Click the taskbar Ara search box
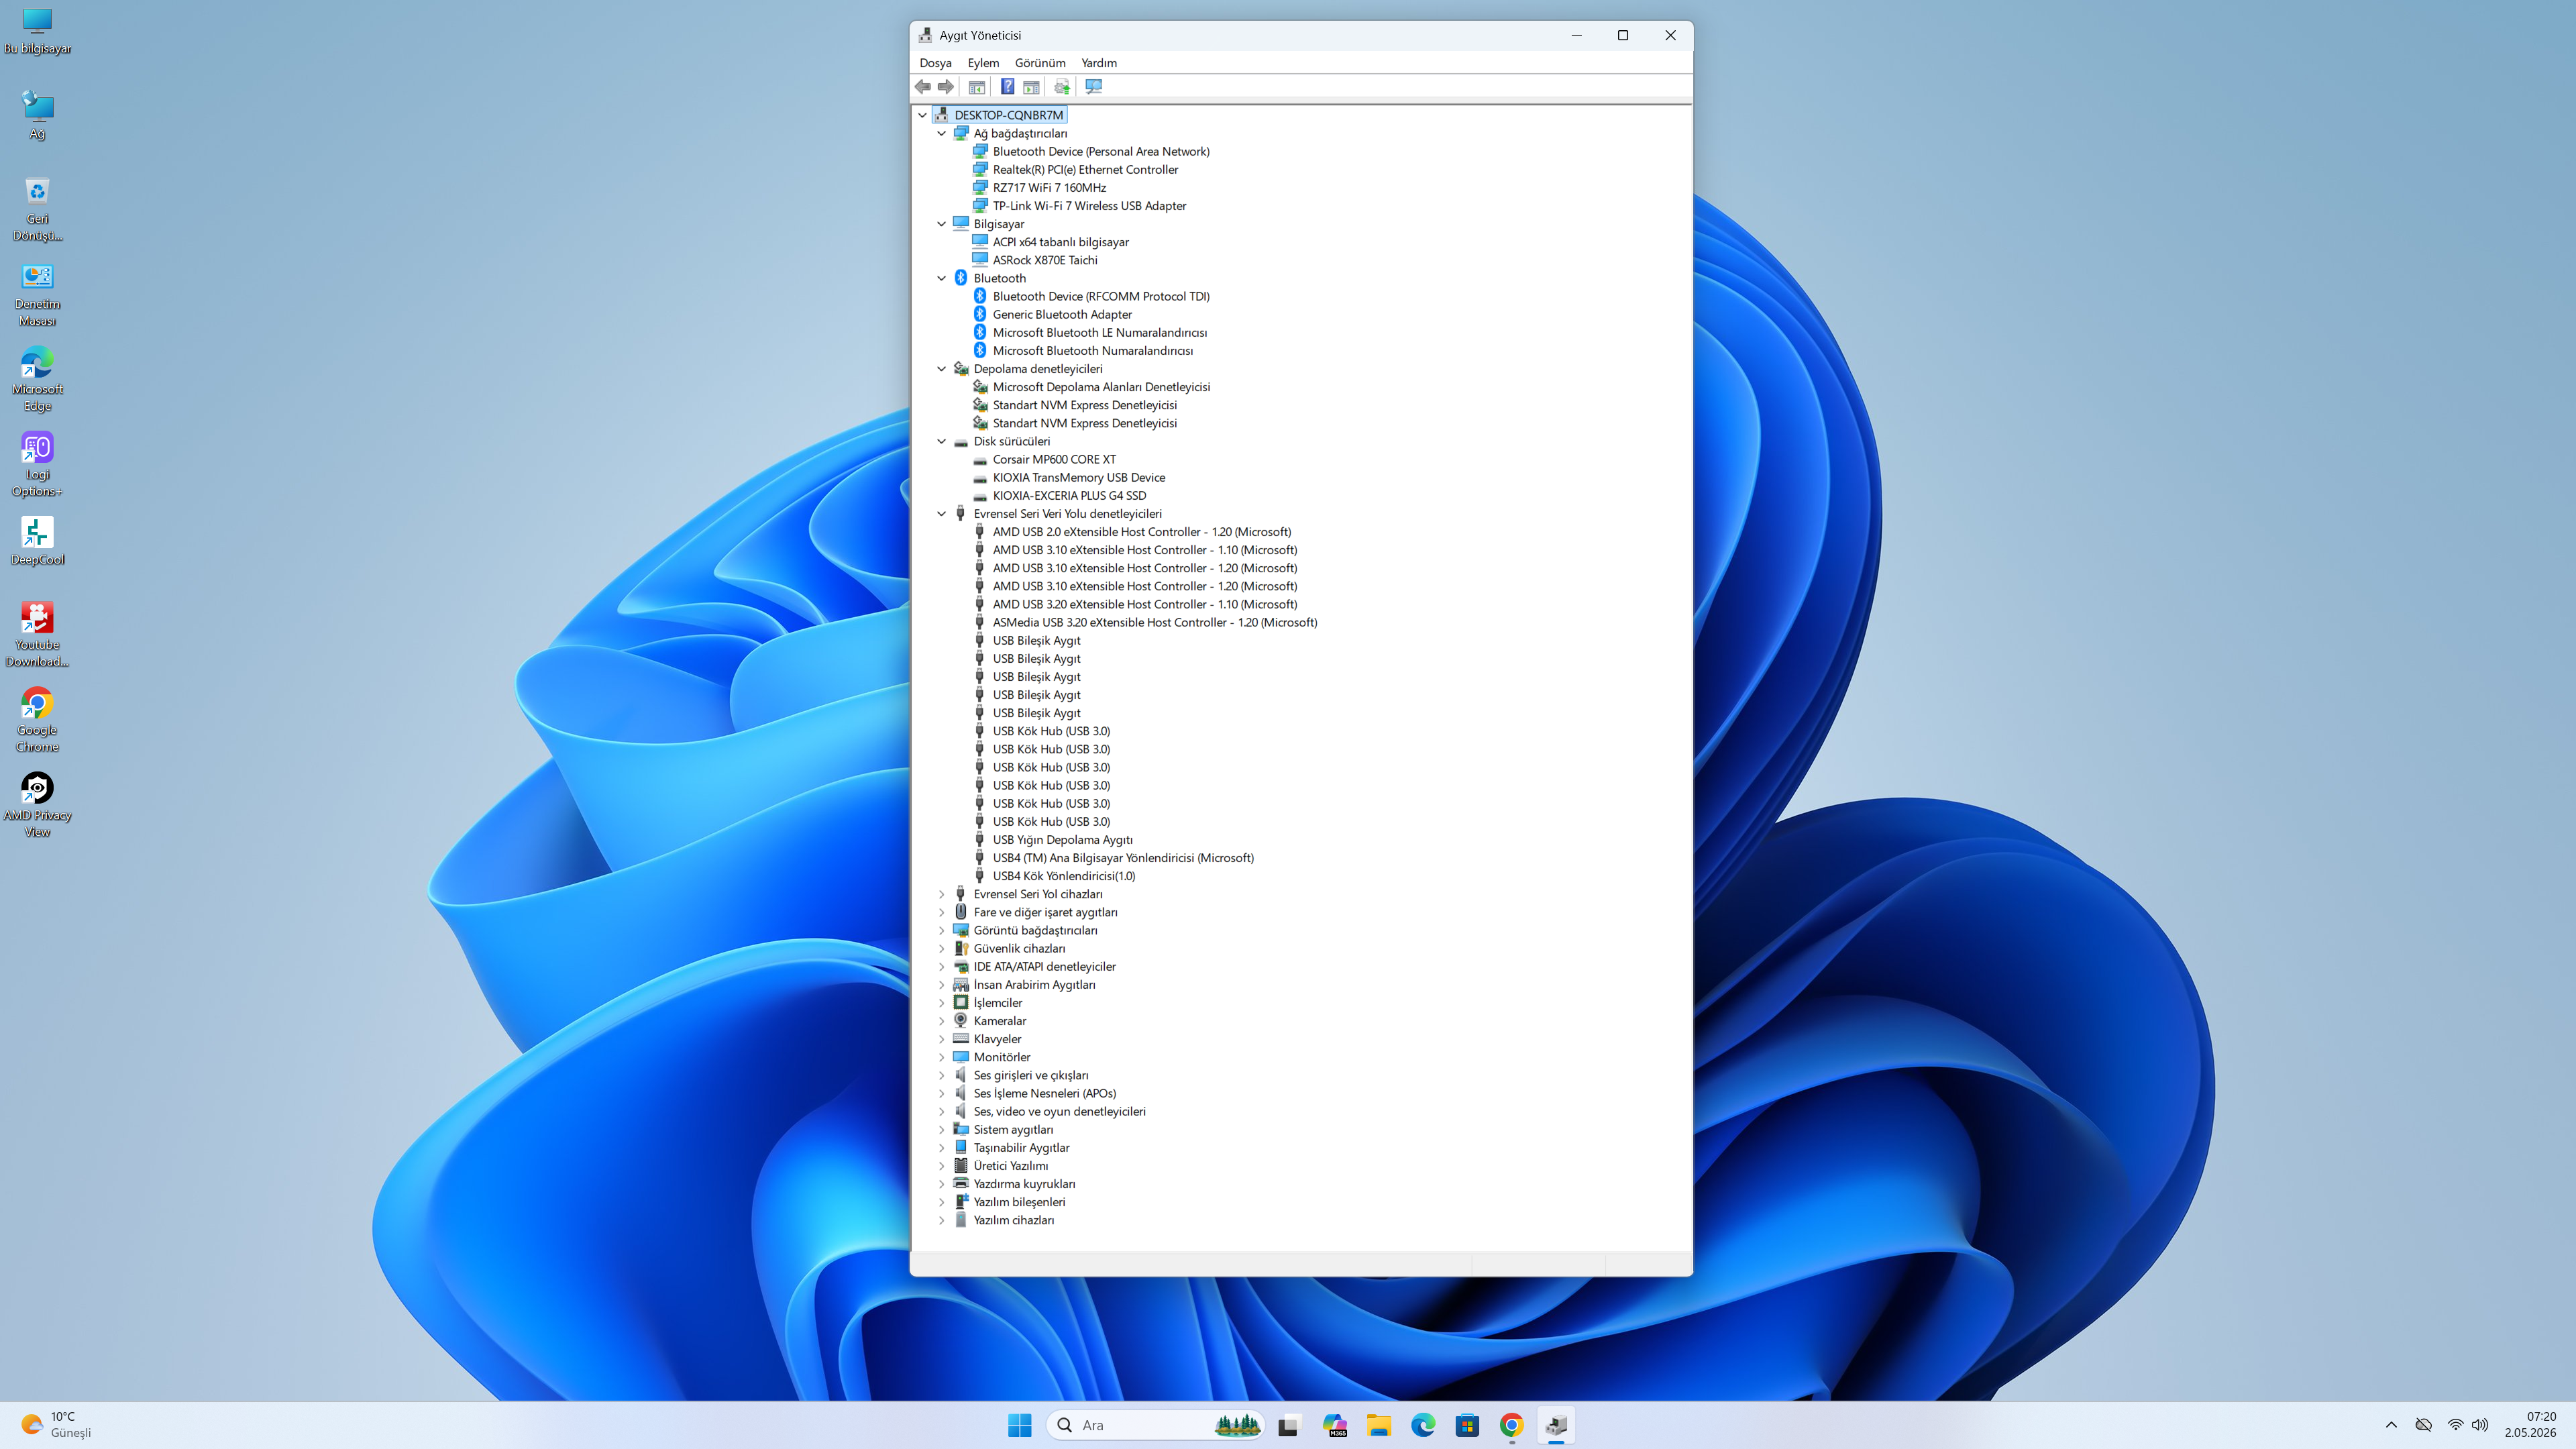The width and height of the screenshot is (2576, 1449). pos(1155,1425)
